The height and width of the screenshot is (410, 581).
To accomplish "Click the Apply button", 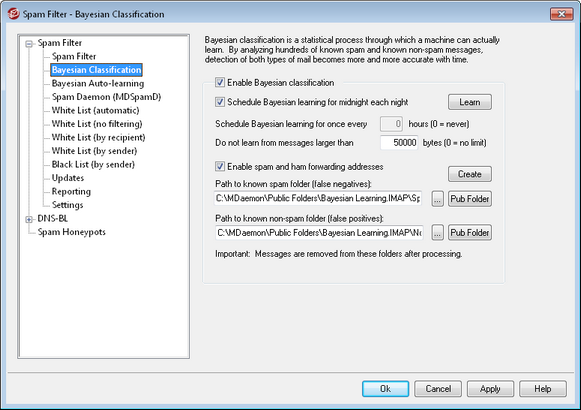I will tap(490, 389).
